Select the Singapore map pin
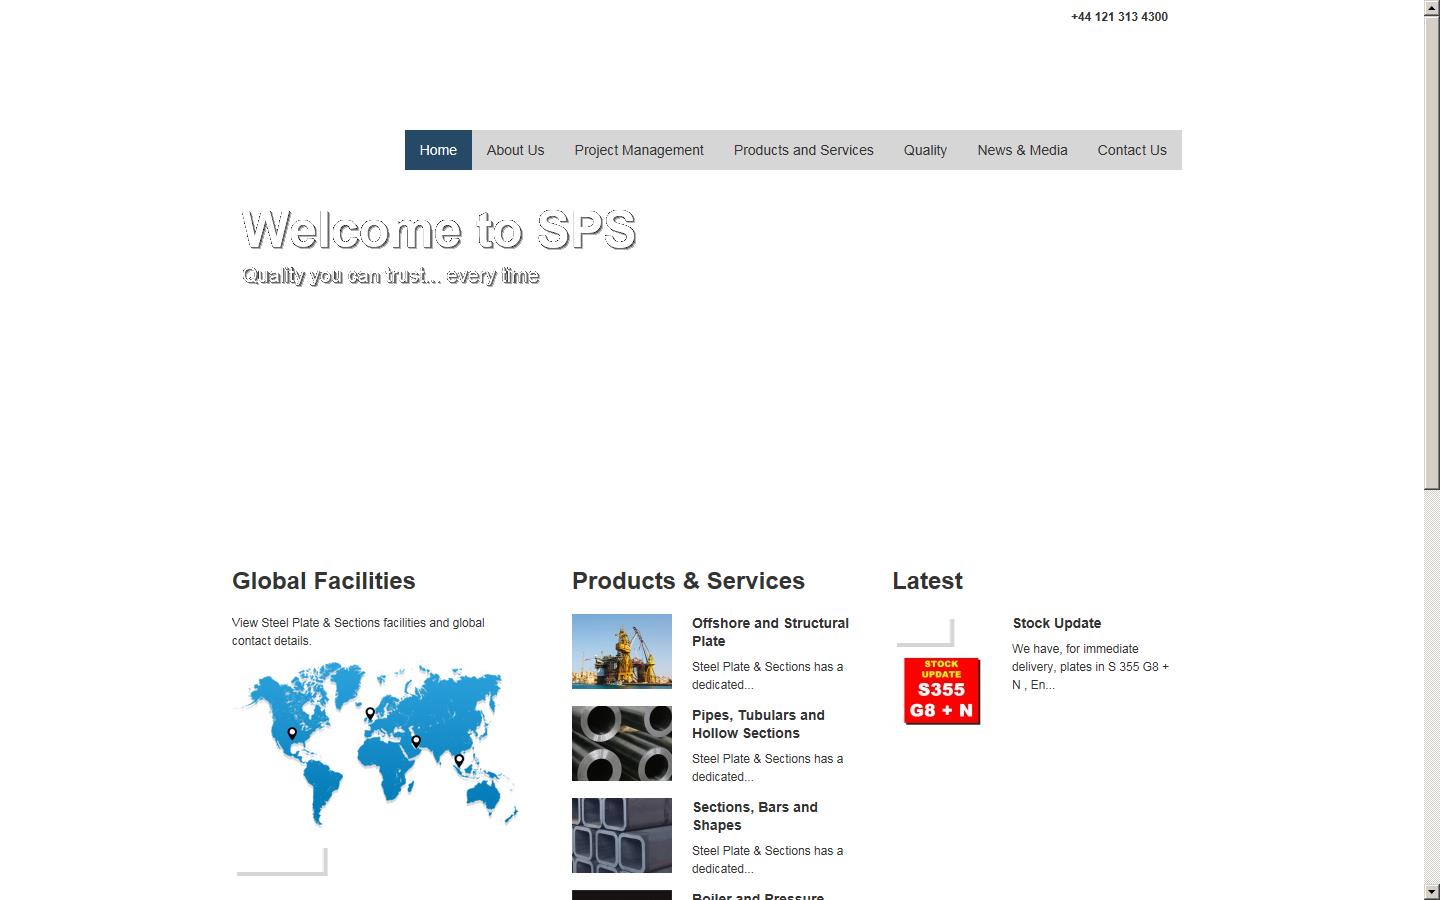This screenshot has width=1440, height=900. coord(458,761)
